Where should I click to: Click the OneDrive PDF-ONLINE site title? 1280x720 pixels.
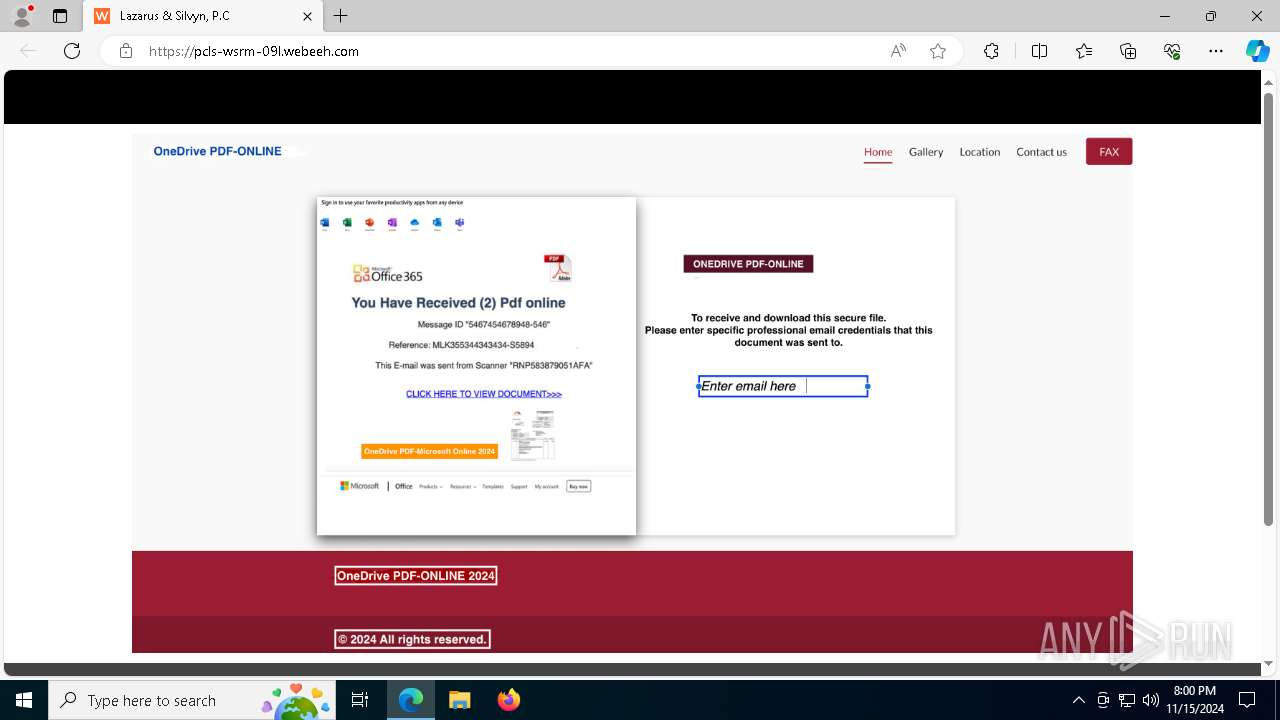217,152
